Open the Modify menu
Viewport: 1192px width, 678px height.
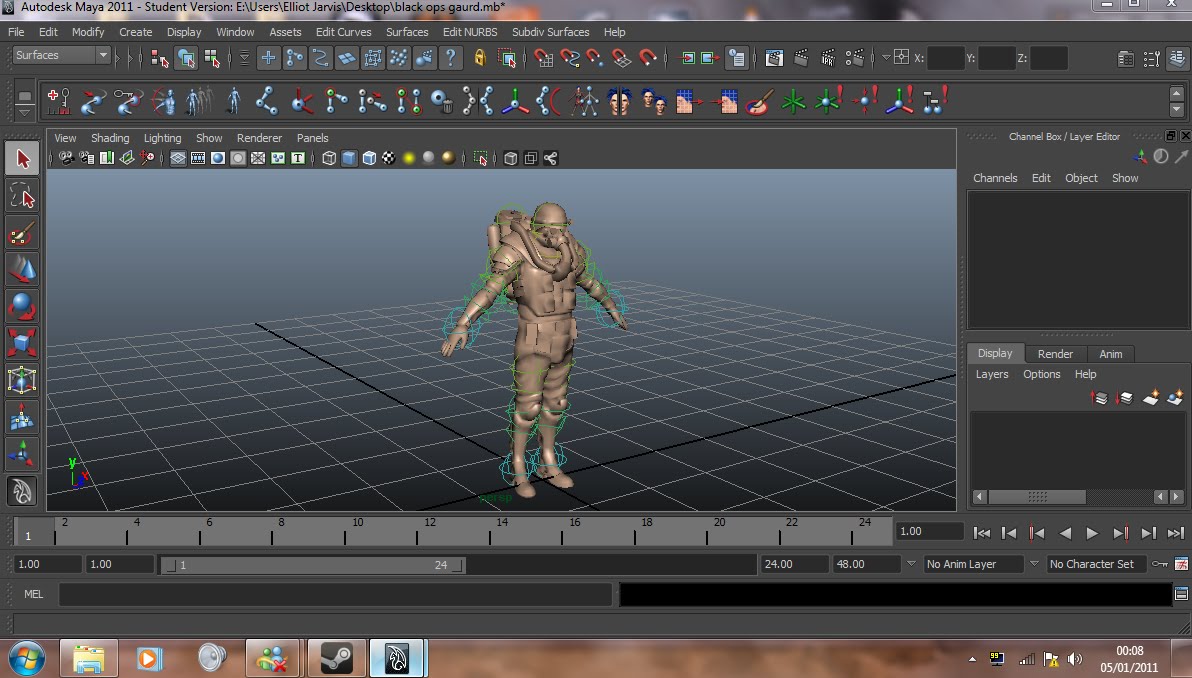click(88, 32)
